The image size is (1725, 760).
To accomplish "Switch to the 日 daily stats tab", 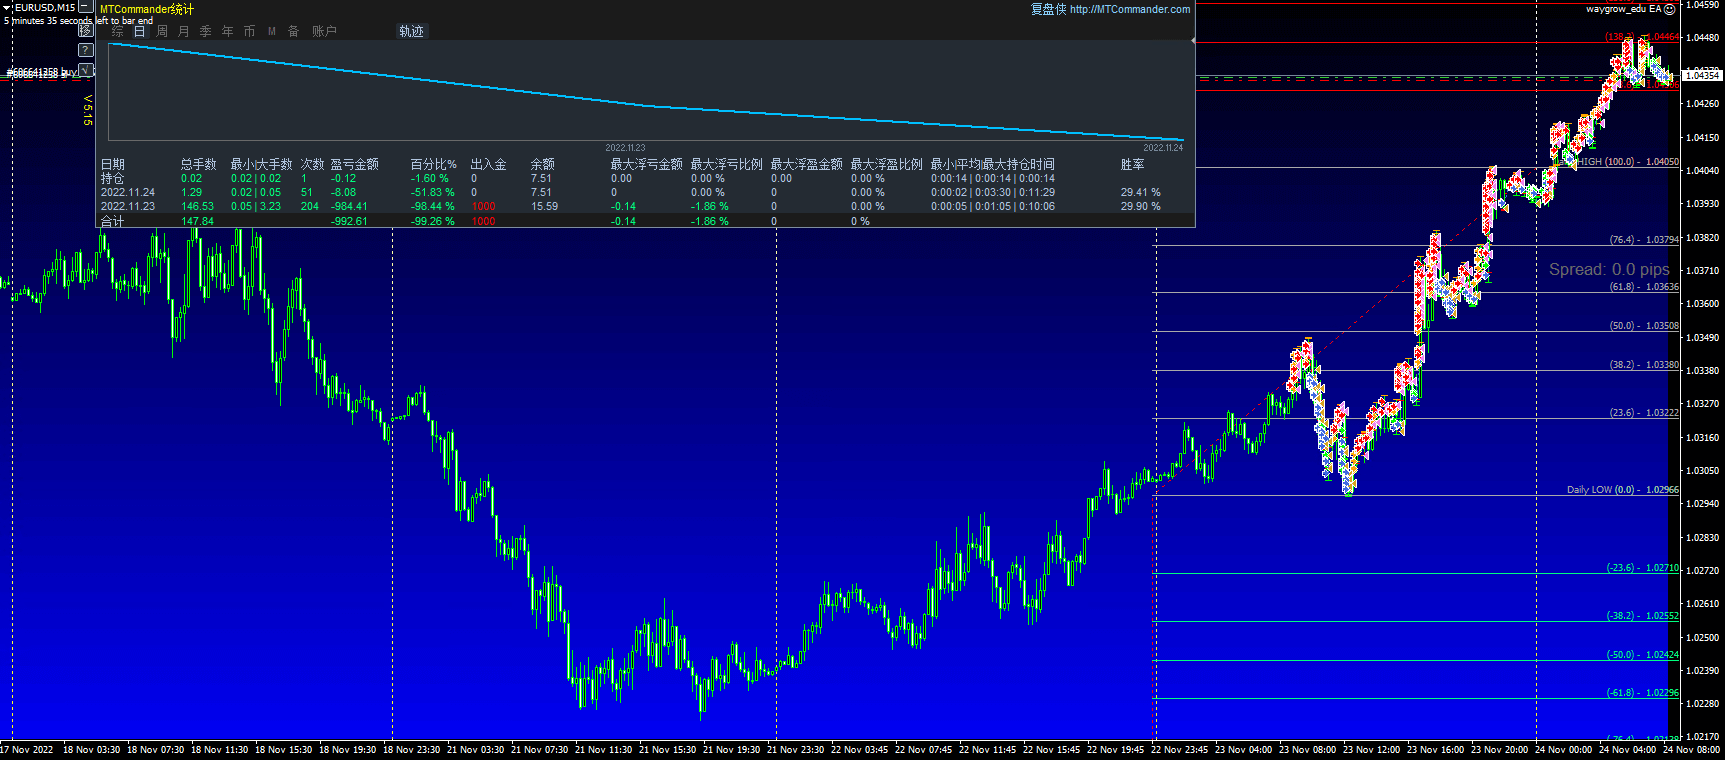I will pos(139,32).
